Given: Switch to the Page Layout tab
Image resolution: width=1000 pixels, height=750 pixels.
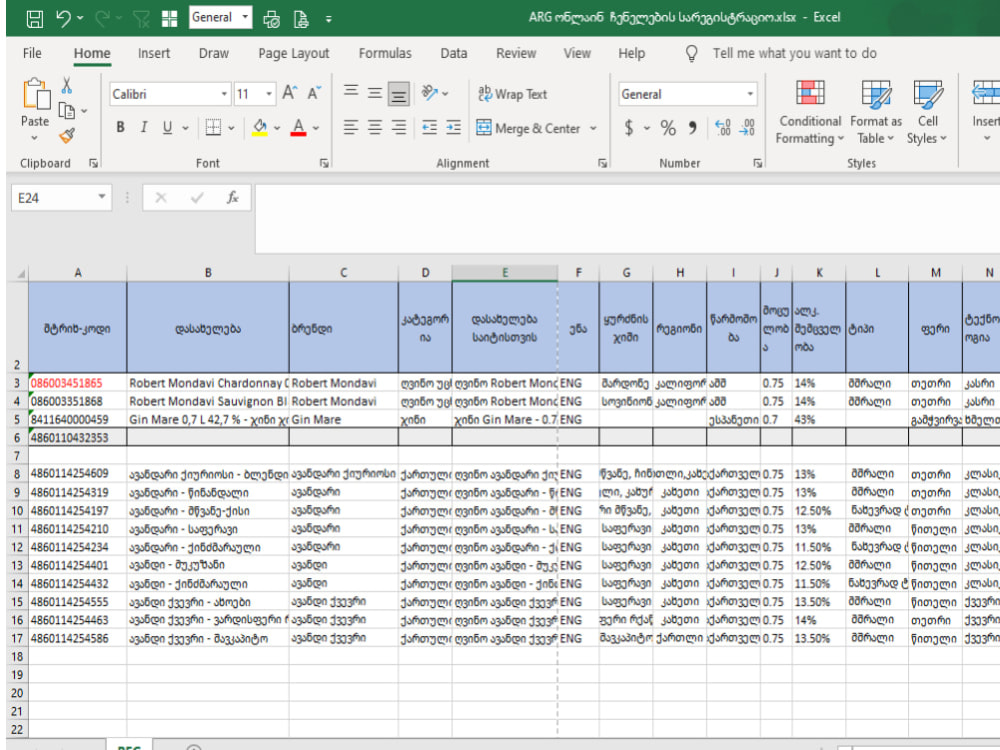Looking at the screenshot, I should coord(293,54).
